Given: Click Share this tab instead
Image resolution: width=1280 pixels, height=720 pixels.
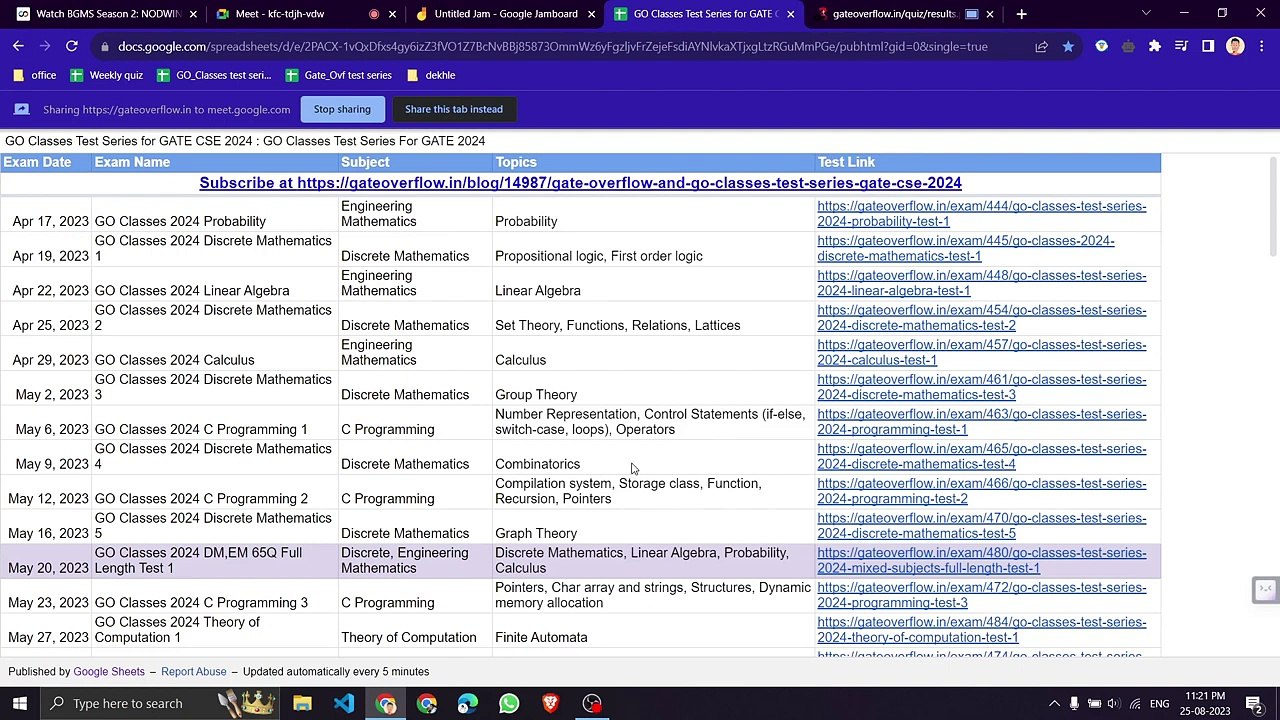Looking at the screenshot, I should (x=454, y=109).
